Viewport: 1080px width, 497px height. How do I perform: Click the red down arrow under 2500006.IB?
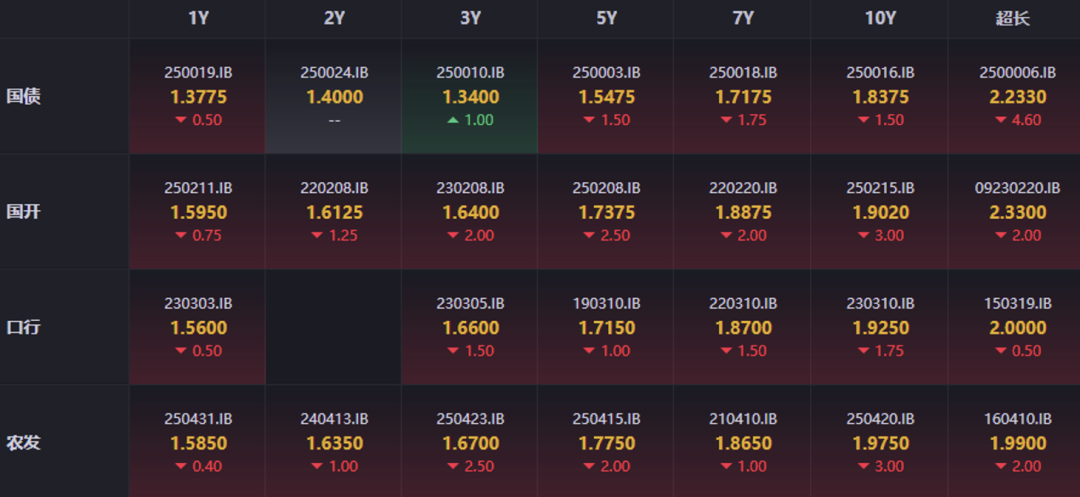coord(1000,120)
